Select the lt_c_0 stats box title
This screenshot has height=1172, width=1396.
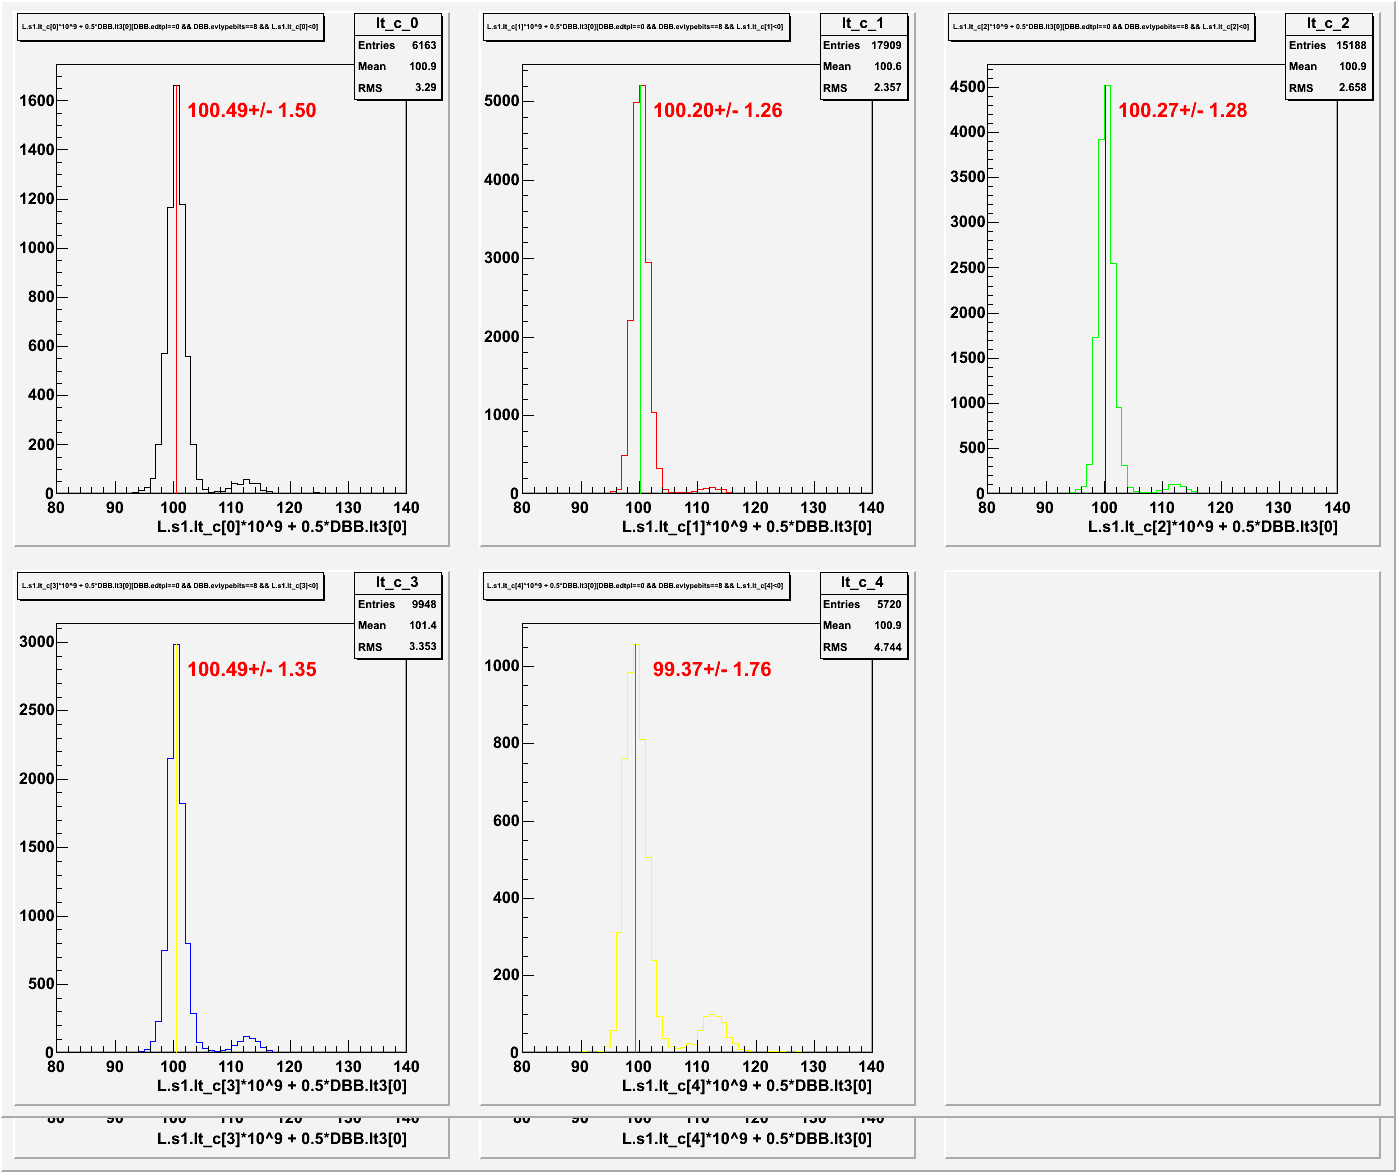(397, 23)
